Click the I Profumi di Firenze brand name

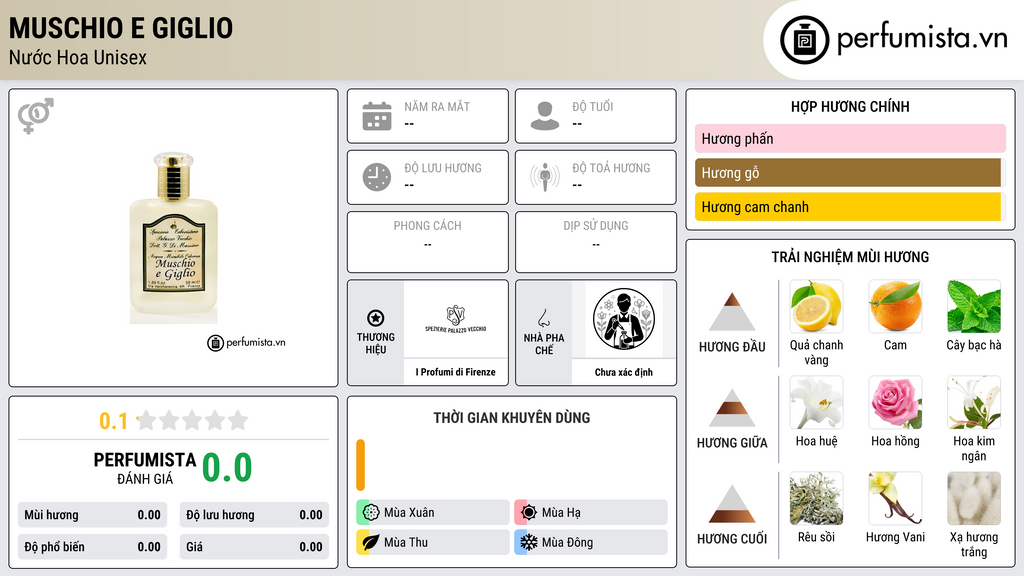click(456, 372)
